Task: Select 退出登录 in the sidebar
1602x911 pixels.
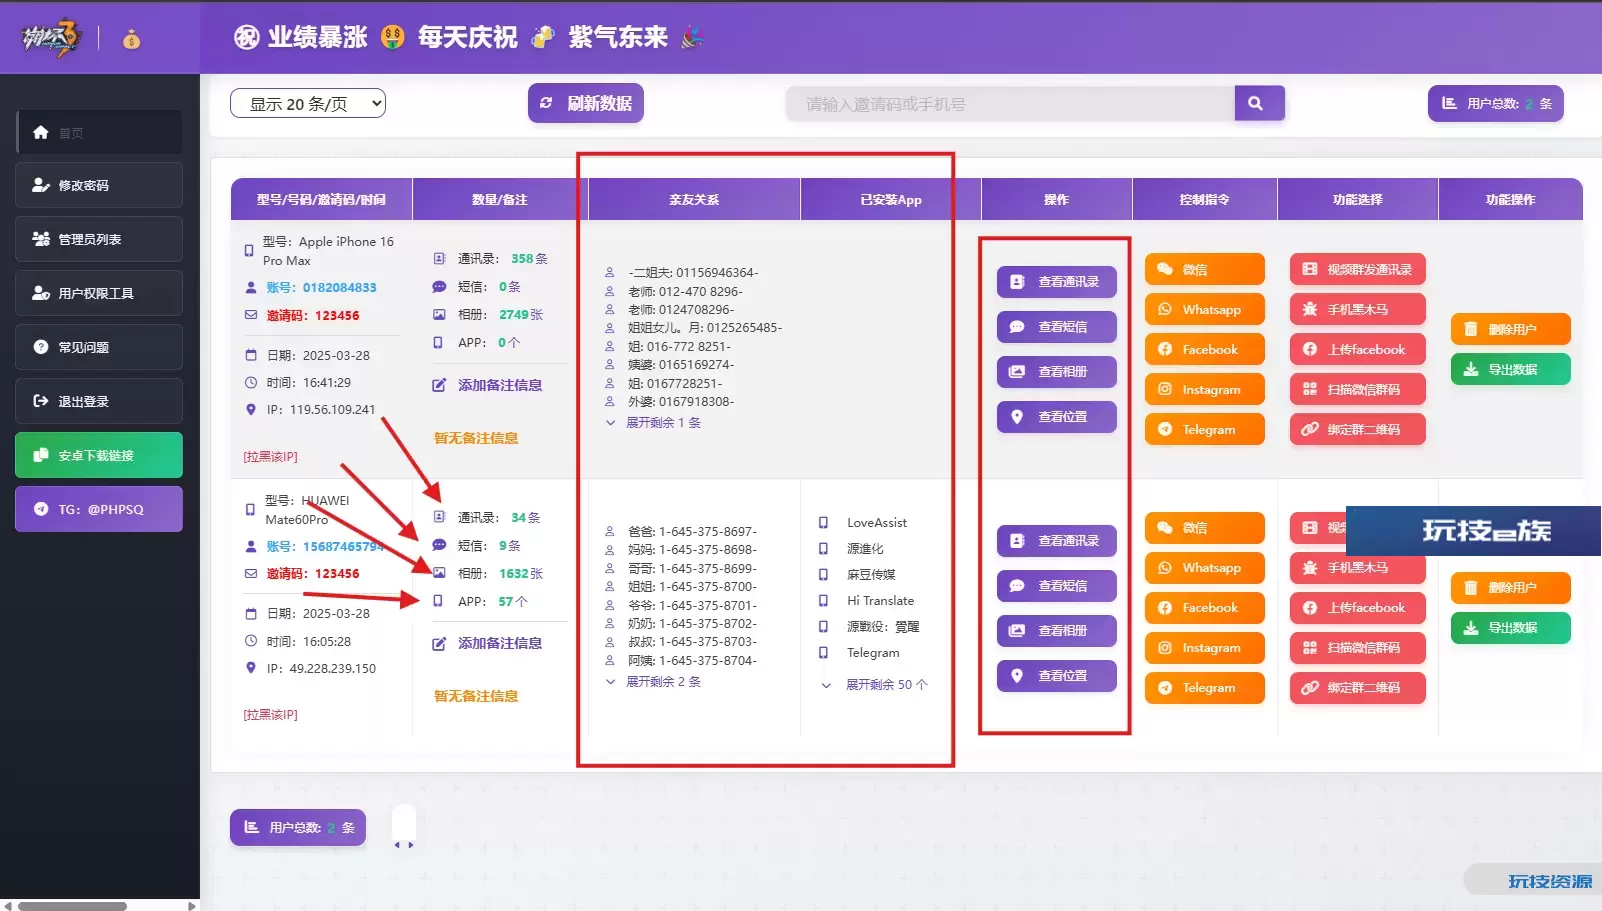Action: (99, 401)
